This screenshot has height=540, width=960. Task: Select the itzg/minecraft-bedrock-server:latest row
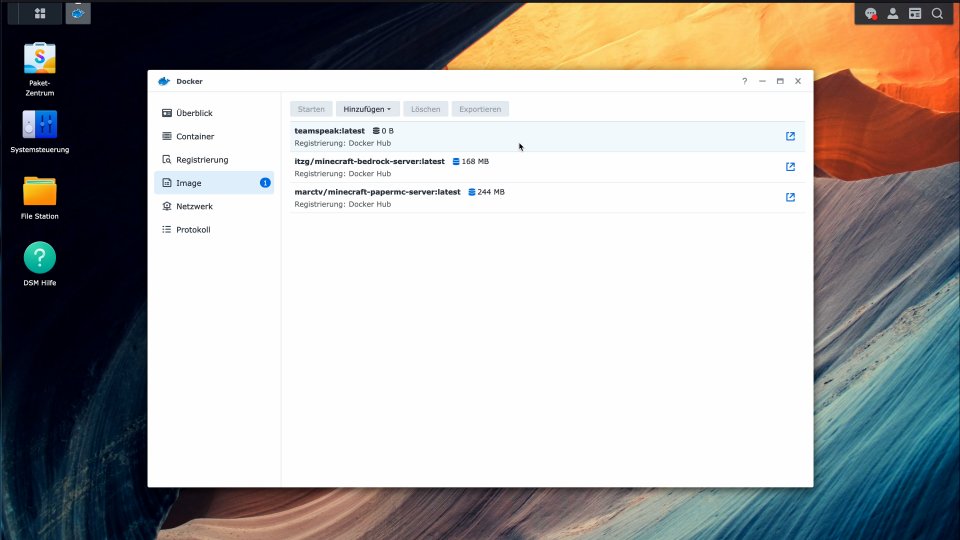[547, 167]
